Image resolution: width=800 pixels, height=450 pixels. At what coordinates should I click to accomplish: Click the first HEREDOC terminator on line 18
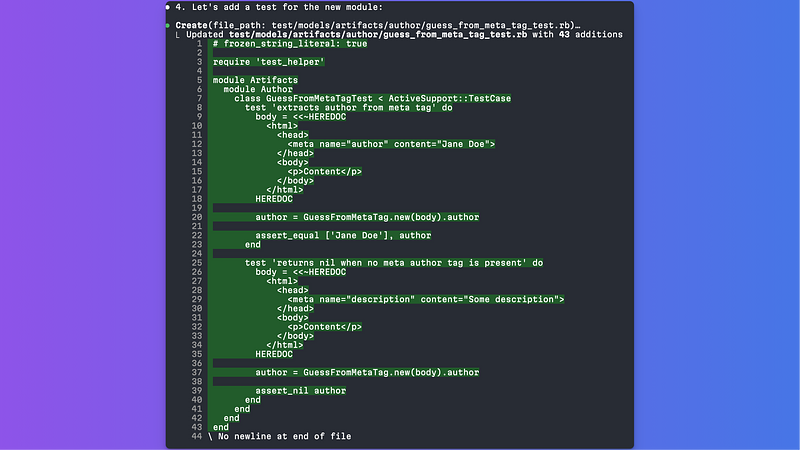click(274, 199)
